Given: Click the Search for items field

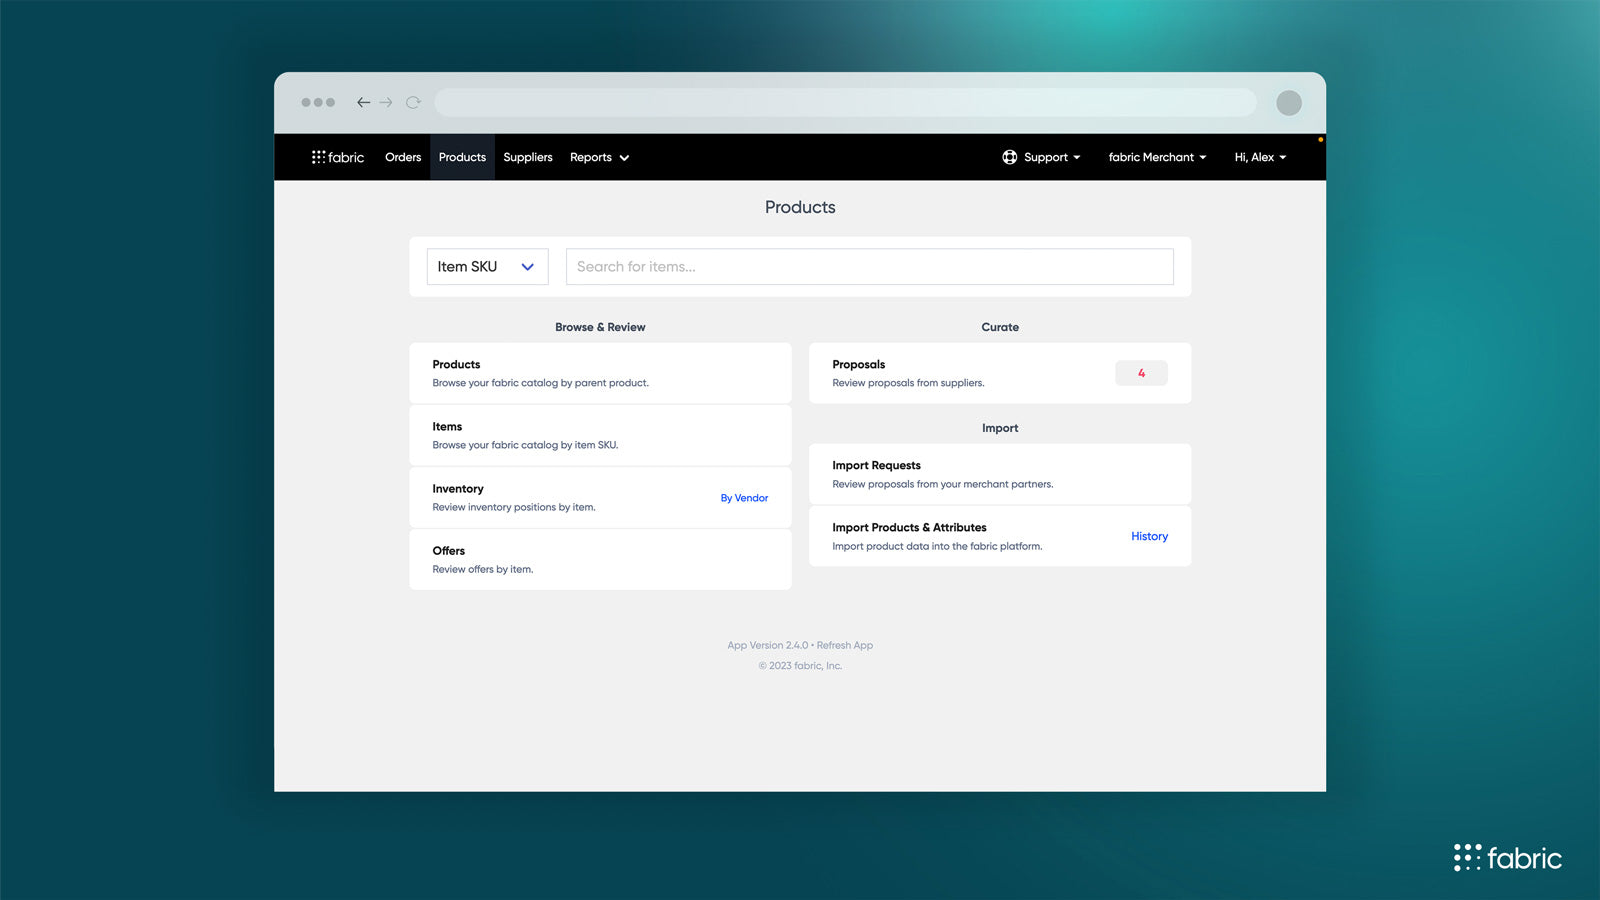Looking at the screenshot, I should pos(870,266).
